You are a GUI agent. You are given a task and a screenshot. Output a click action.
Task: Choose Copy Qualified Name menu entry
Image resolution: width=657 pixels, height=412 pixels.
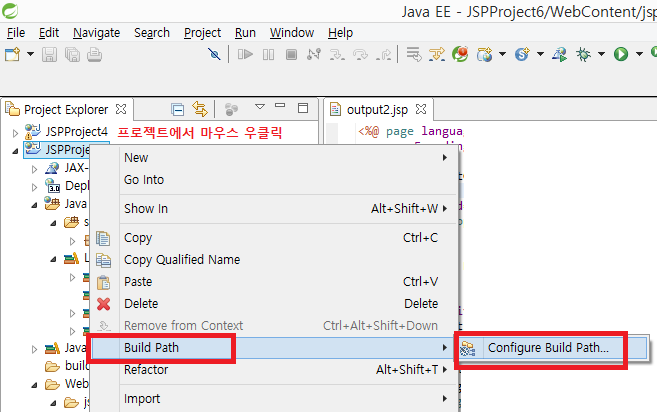181,259
